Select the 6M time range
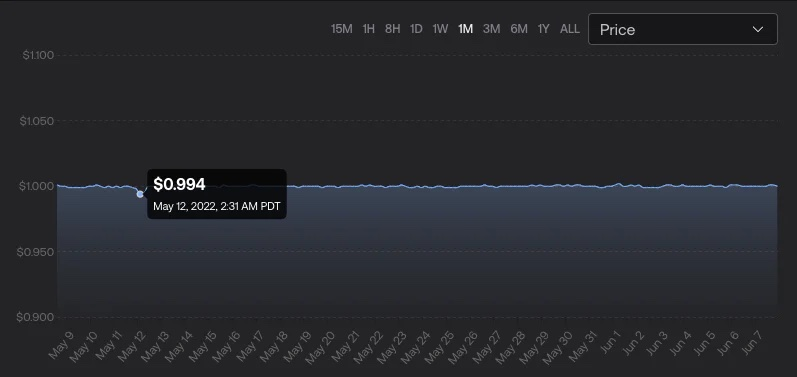797x377 pixels. pyautogui.click(x=519, y=29)
